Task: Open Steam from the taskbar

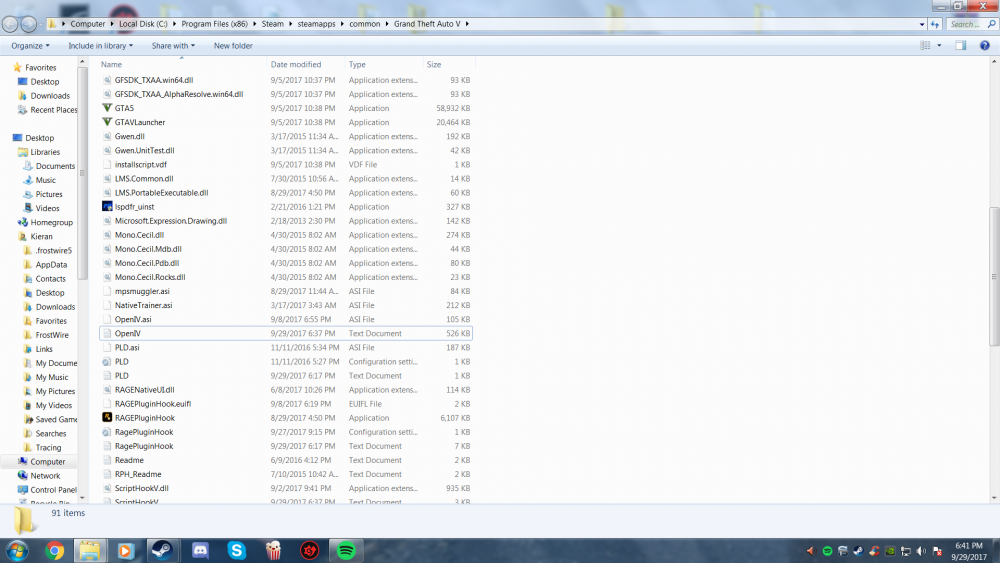Action: coord(162,550)
